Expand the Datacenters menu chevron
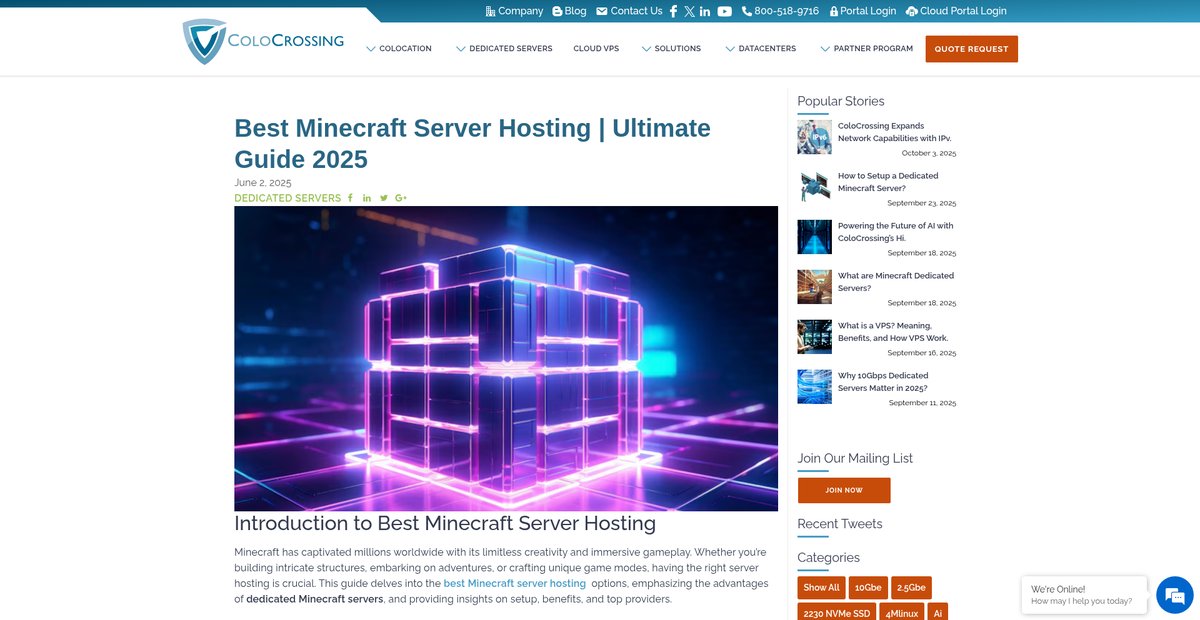The width and height of the screenshot is (1200, 620). pyautogui.click(x=730, y=48)
